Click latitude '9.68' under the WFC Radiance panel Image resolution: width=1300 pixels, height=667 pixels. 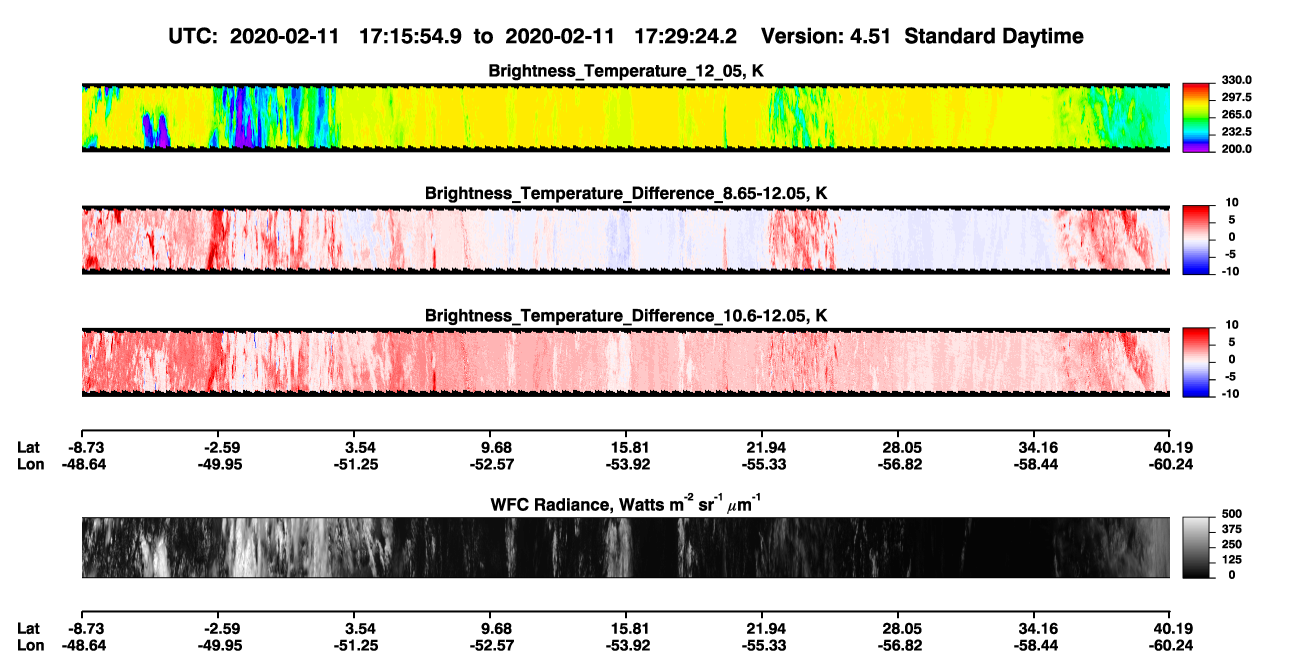(x=490, y=628)
